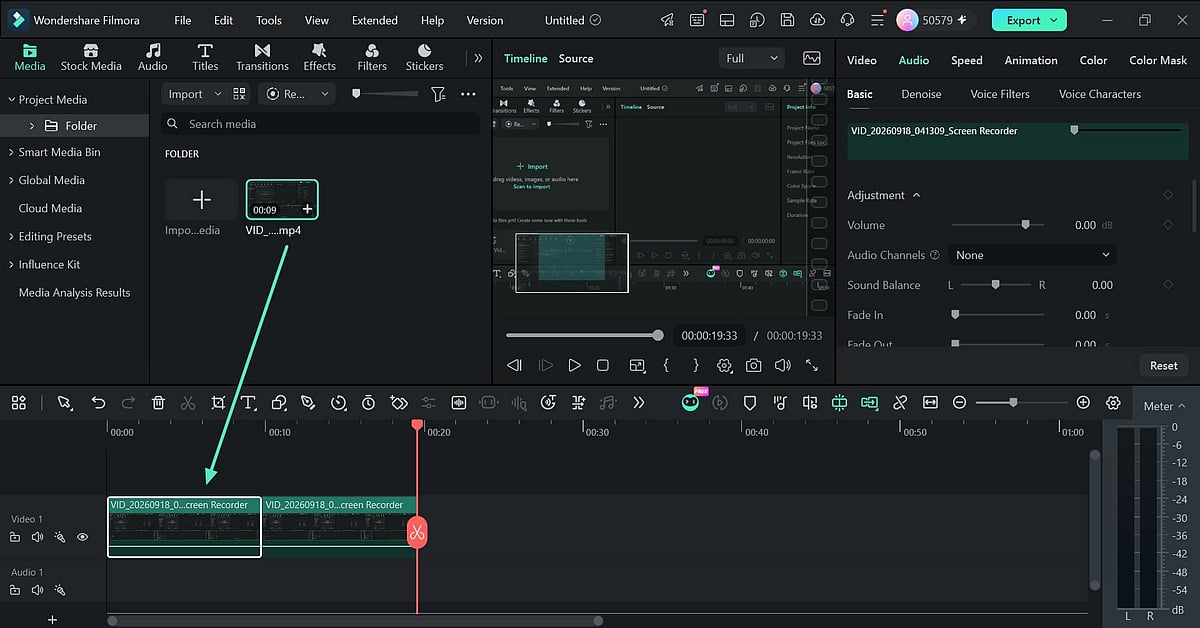Toggle Volume keyframe diamond
This screenshot has height=628, width=1200.
(1167, 225)
